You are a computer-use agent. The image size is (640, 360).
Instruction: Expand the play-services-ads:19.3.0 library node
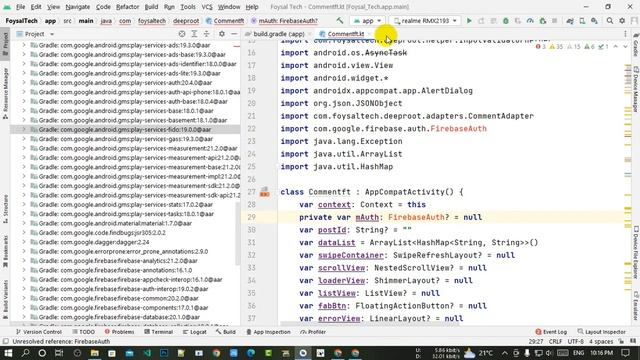coord(24,45)
